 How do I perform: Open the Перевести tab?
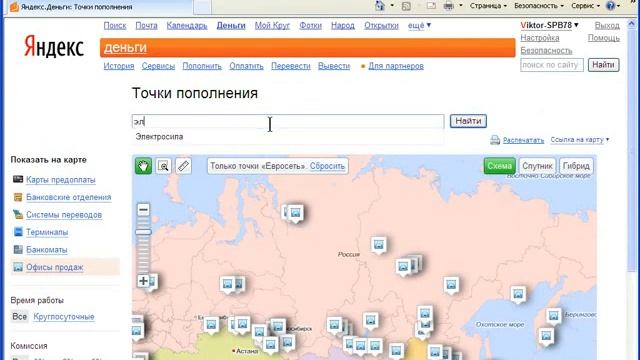pyautogui.click(x=291, y=66)
